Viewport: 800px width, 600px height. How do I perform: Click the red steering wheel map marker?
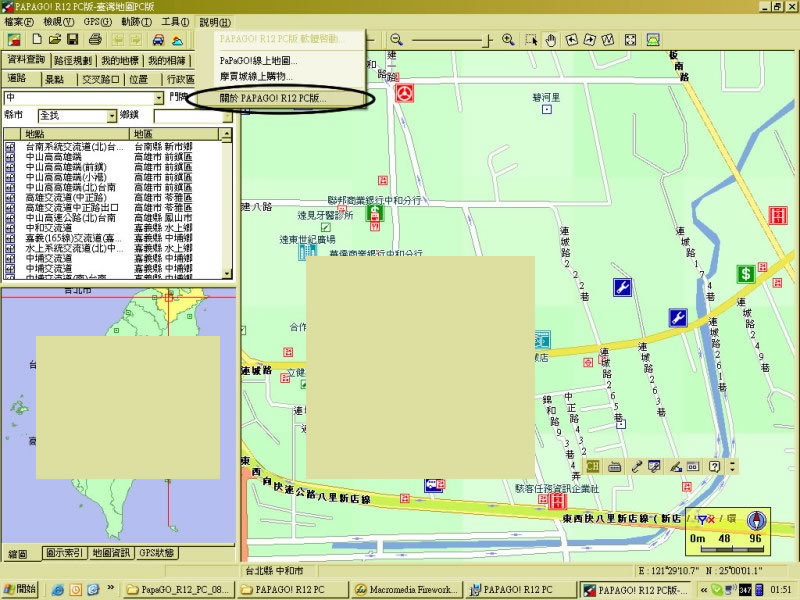point(405,93)
